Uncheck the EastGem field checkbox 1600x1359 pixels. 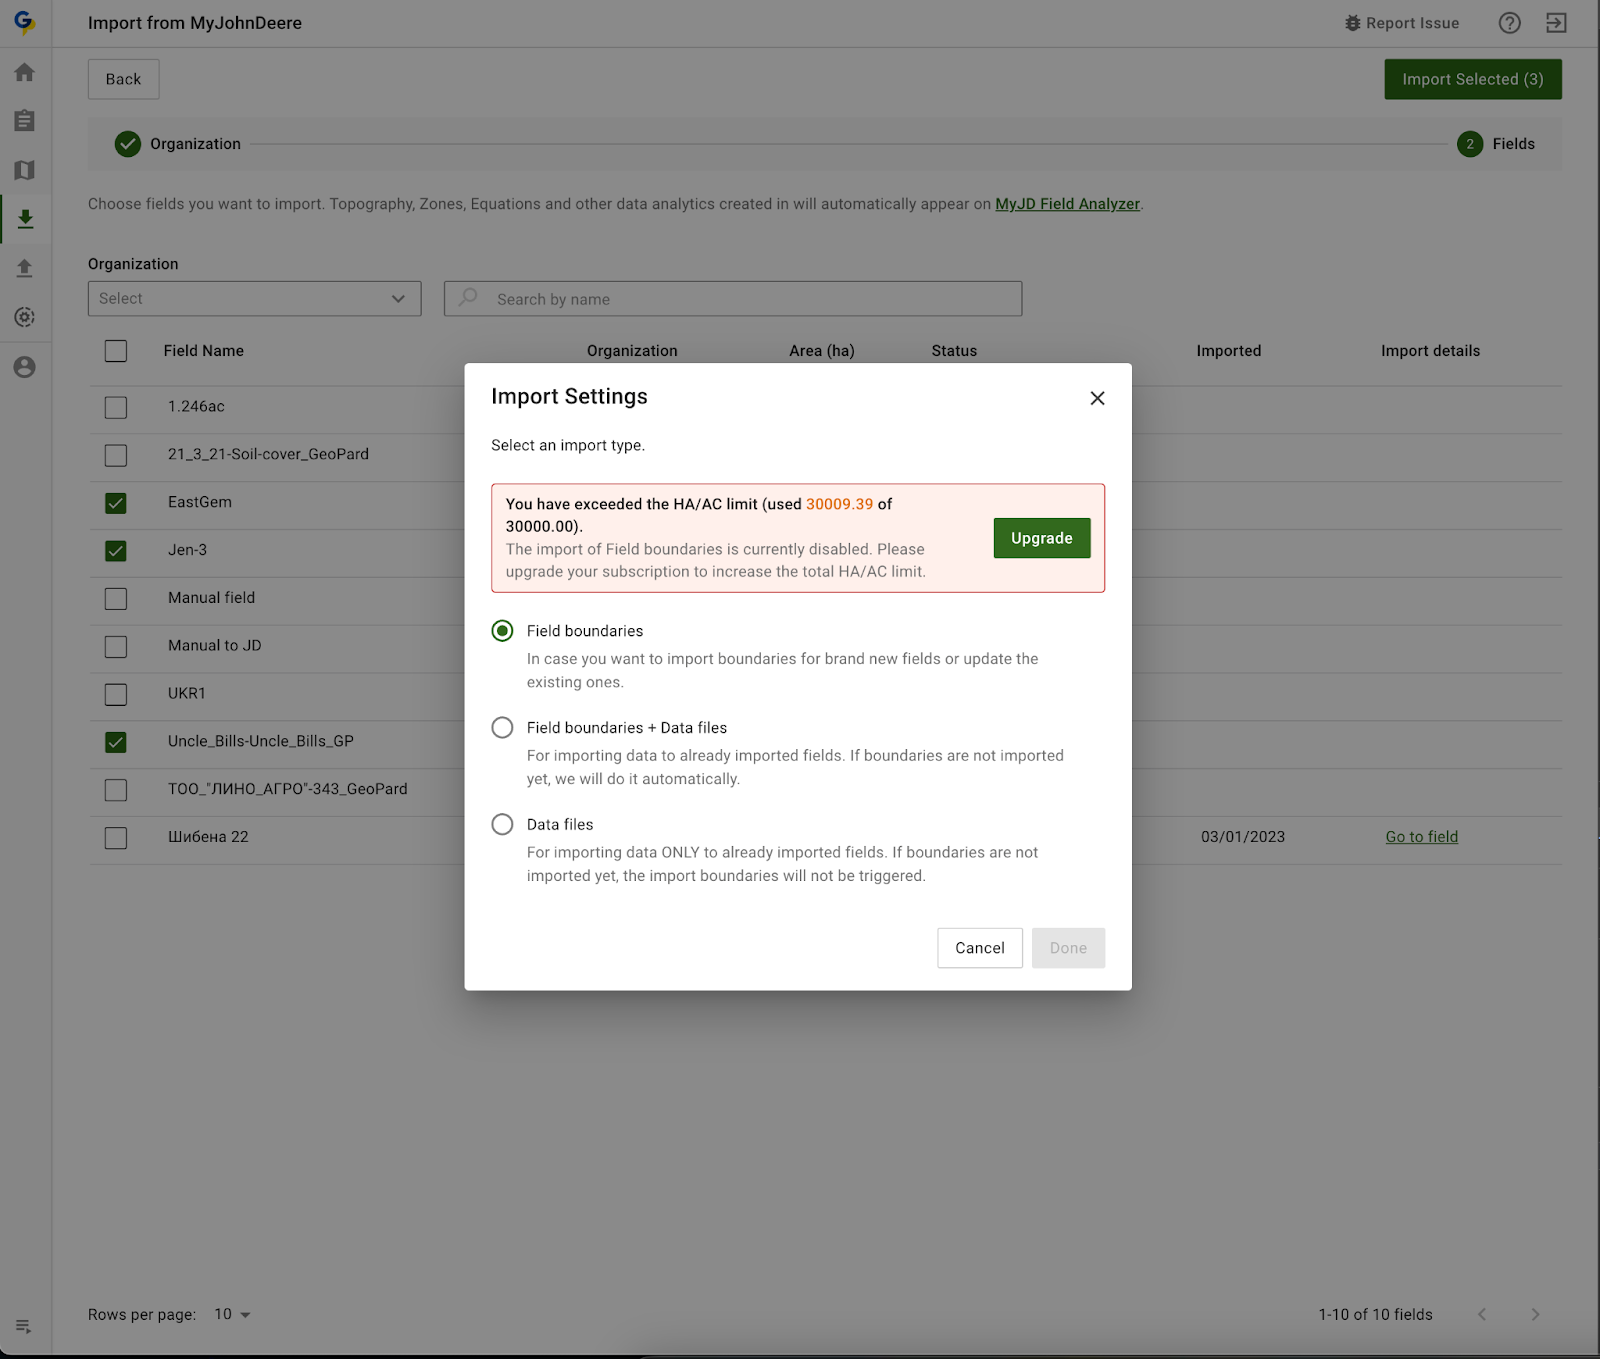tap(116, 503)
